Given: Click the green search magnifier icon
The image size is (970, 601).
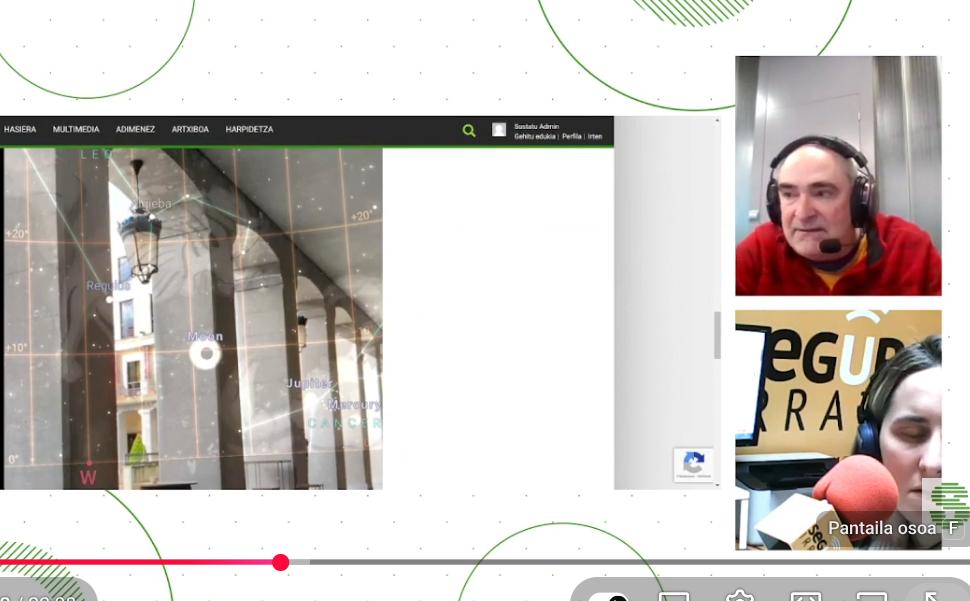Looking at the screenshot, I should coord(469,130).
